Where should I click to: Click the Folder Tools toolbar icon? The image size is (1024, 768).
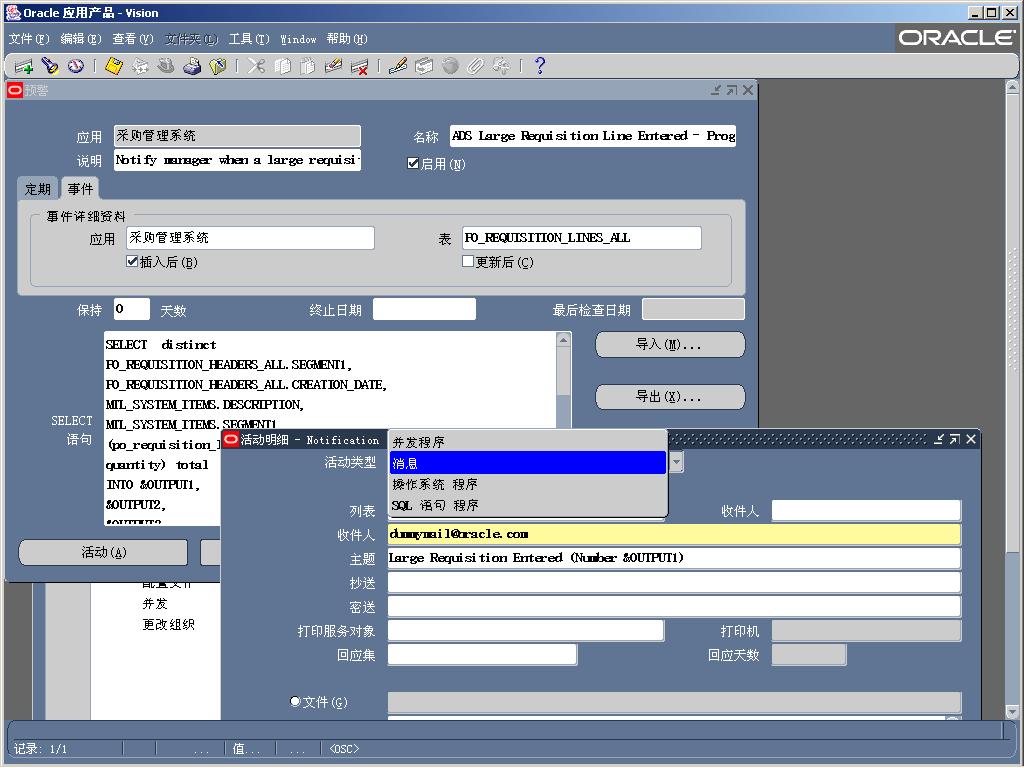[x=502, y=66]
